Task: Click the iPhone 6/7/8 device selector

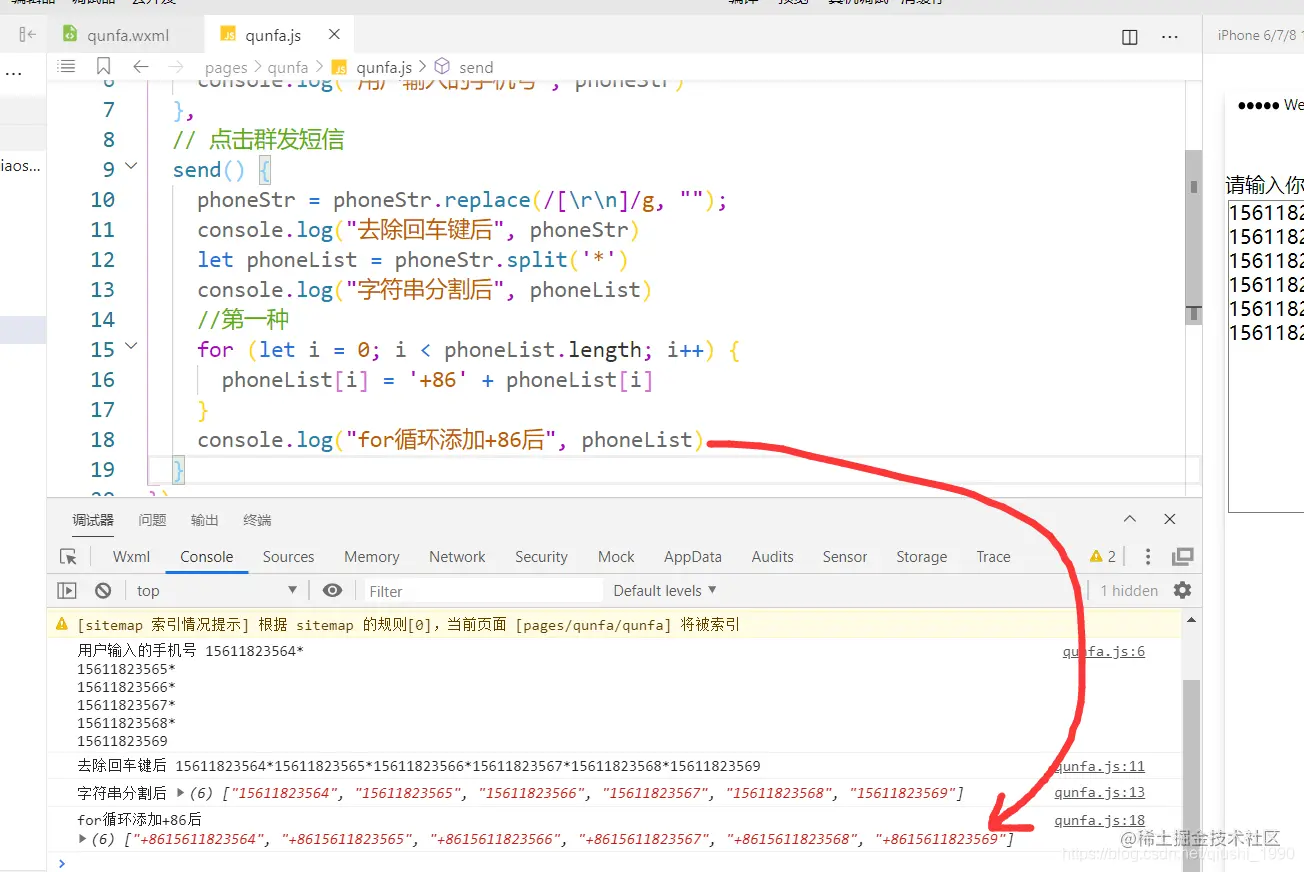Action: click(1260, 35)
